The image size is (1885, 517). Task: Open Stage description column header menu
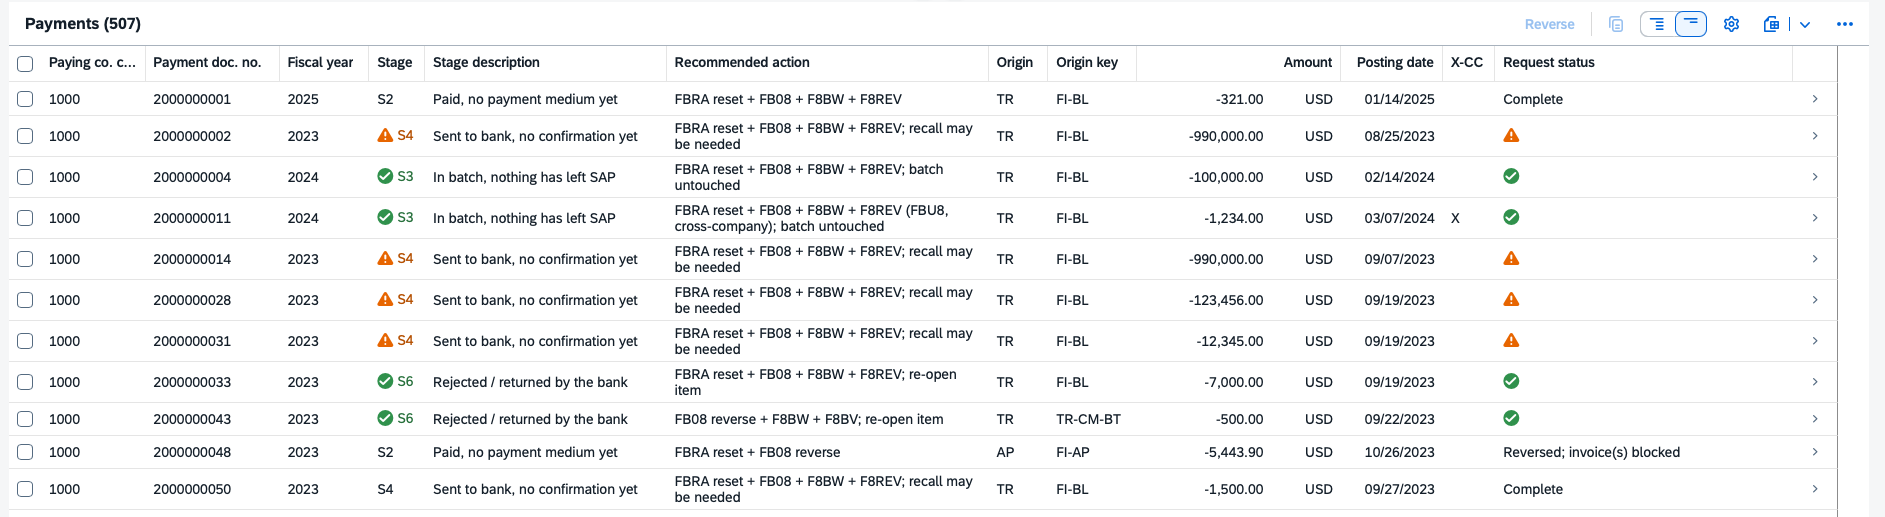545,62
